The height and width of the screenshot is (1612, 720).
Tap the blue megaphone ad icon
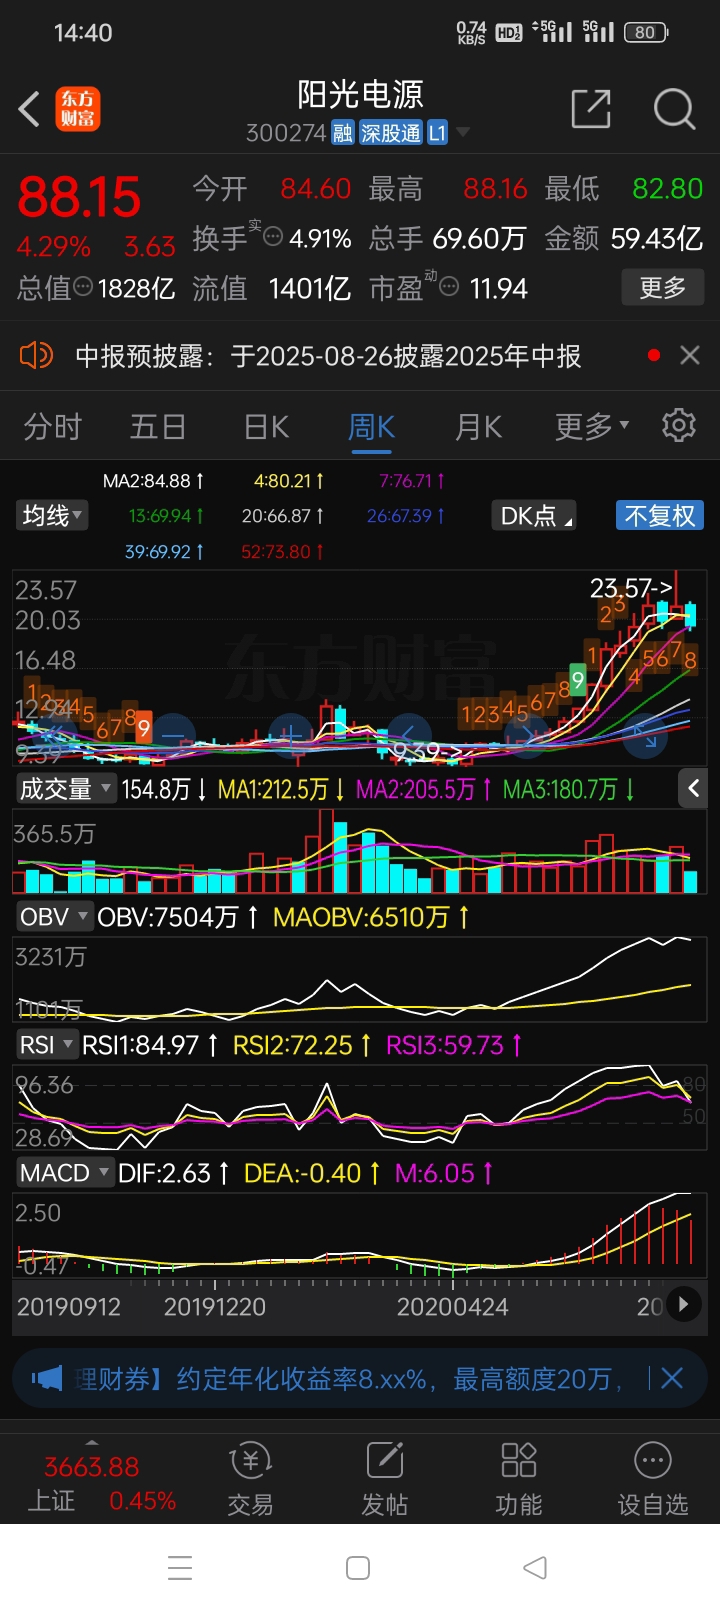coord(47,1379)
